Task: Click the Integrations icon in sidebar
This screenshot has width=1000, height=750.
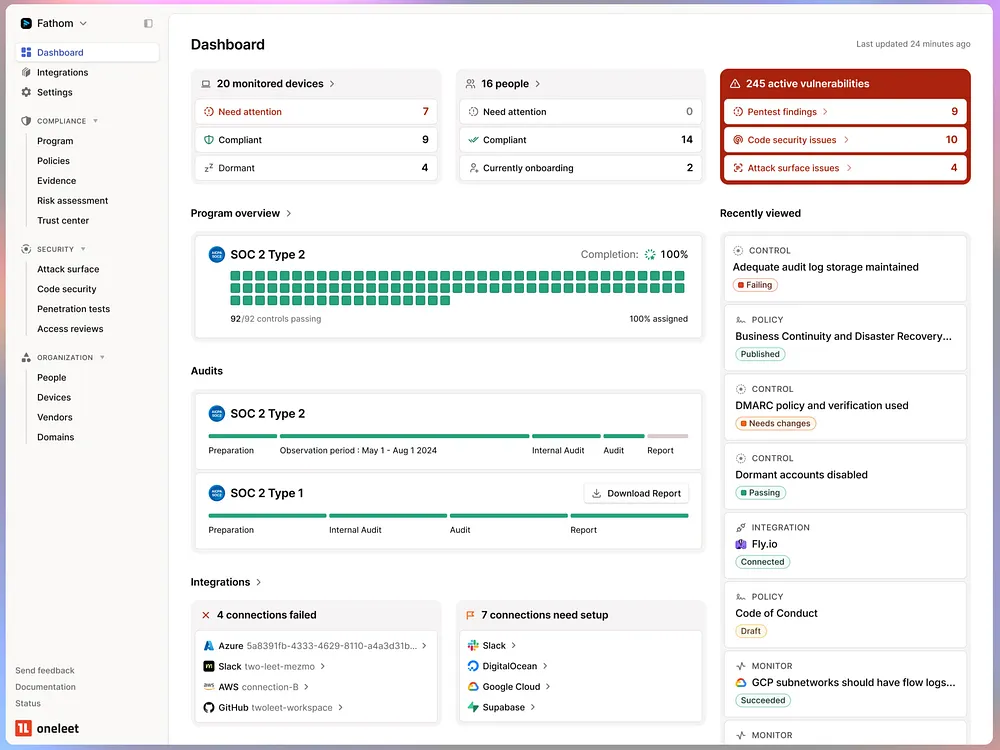Action: pyautogui.click(x=26, y=72)
